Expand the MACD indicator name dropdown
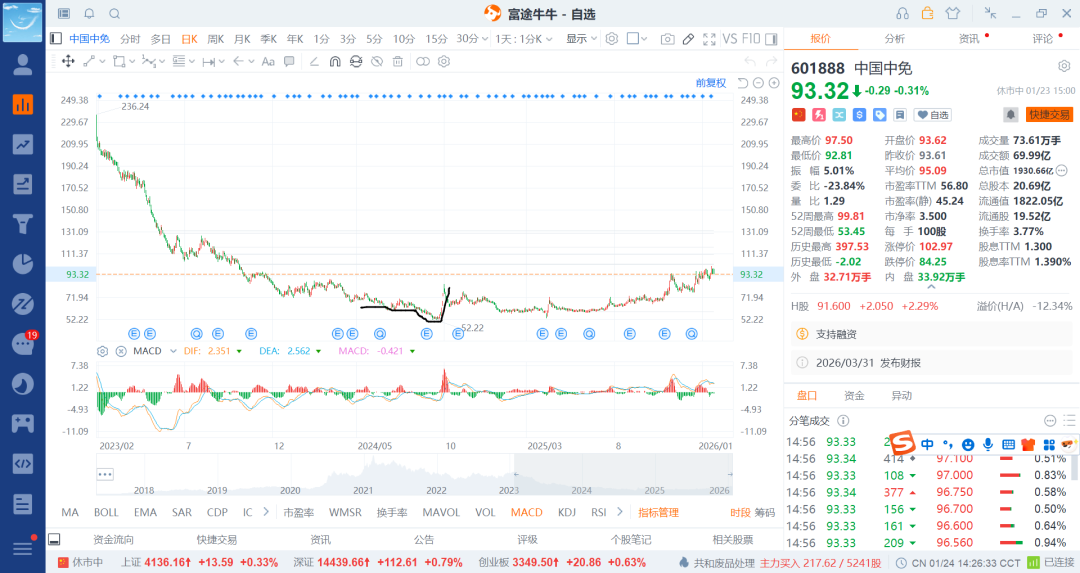1080x573 pixels. tap(173, 351)
